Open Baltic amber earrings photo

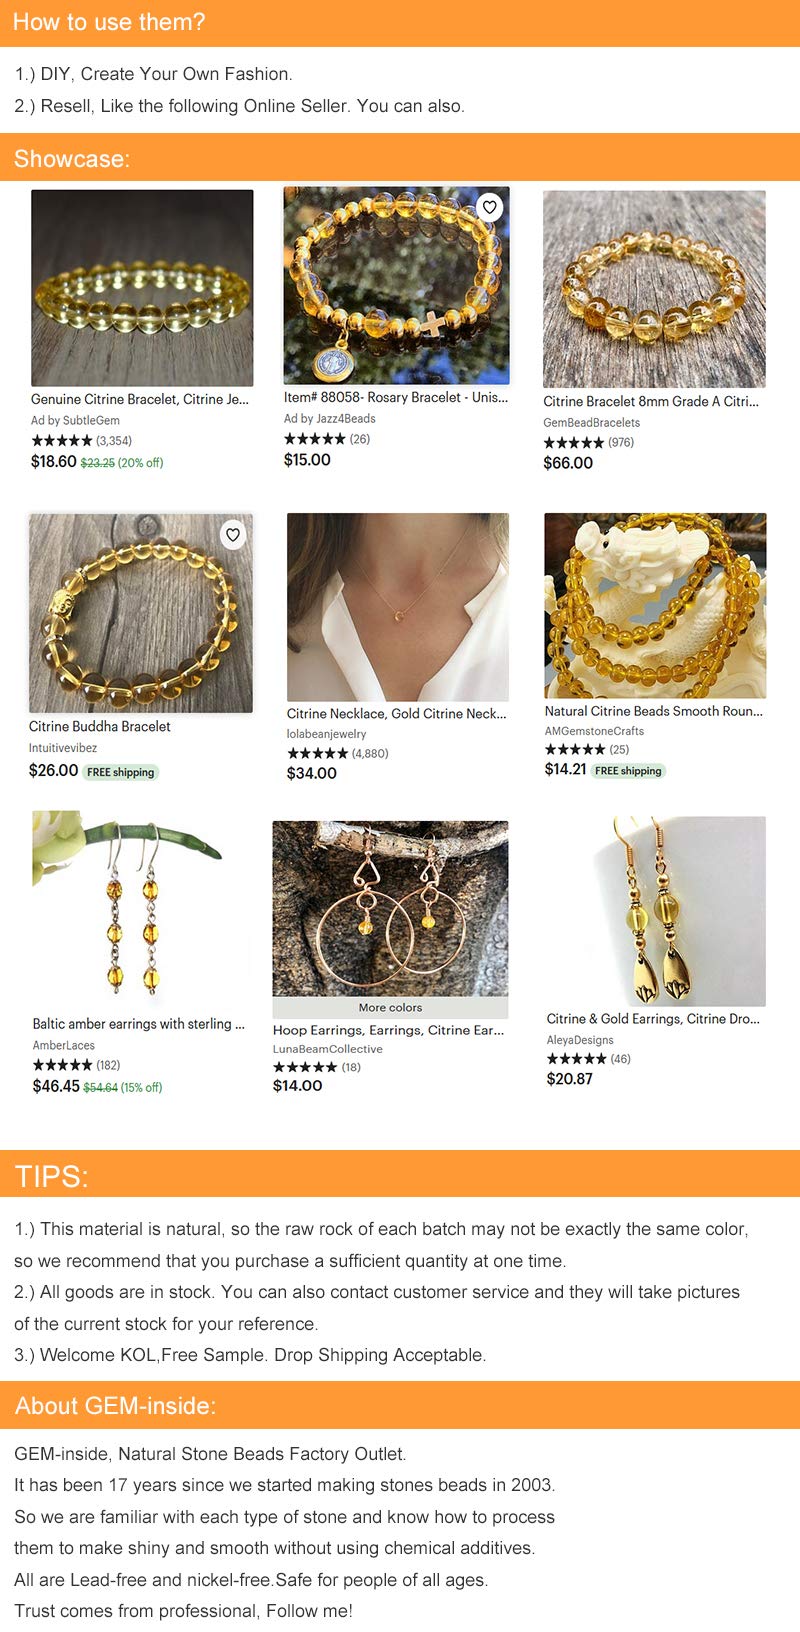140,908
